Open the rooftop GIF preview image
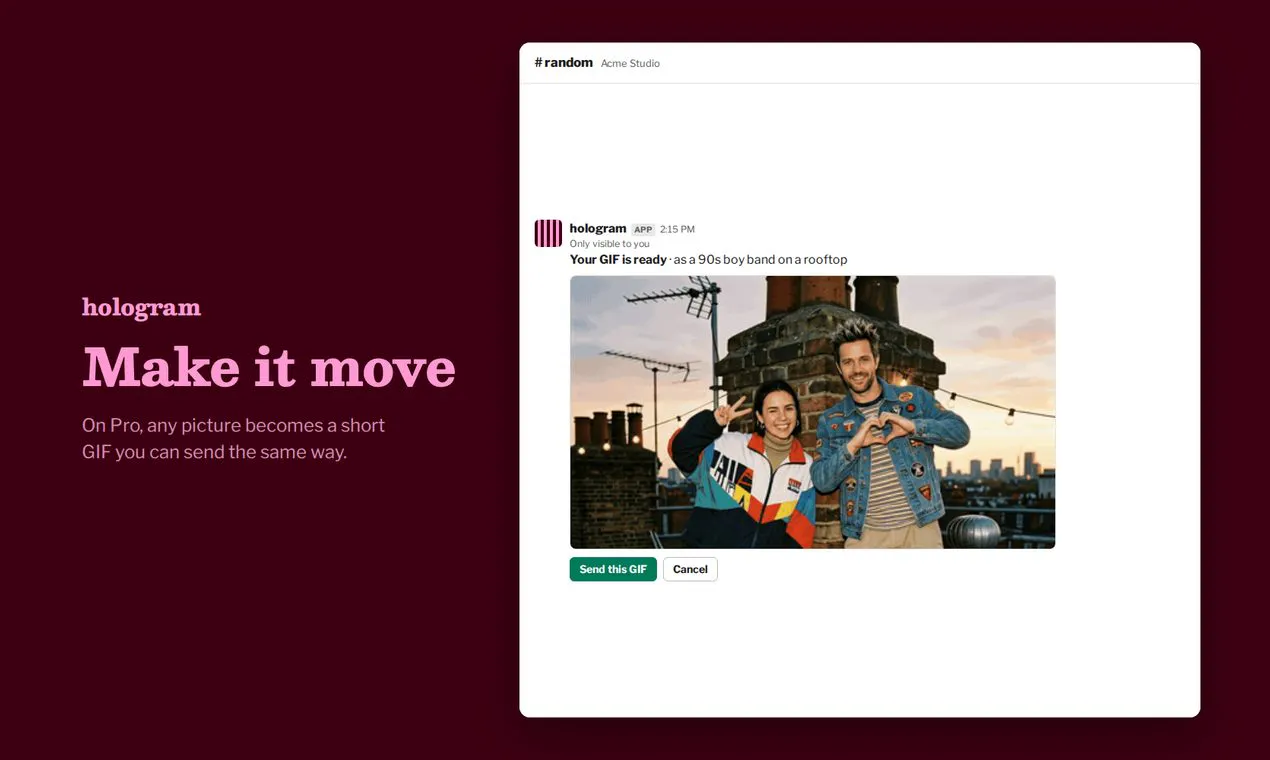1270x760 pixels. click(x=812, y=412)
